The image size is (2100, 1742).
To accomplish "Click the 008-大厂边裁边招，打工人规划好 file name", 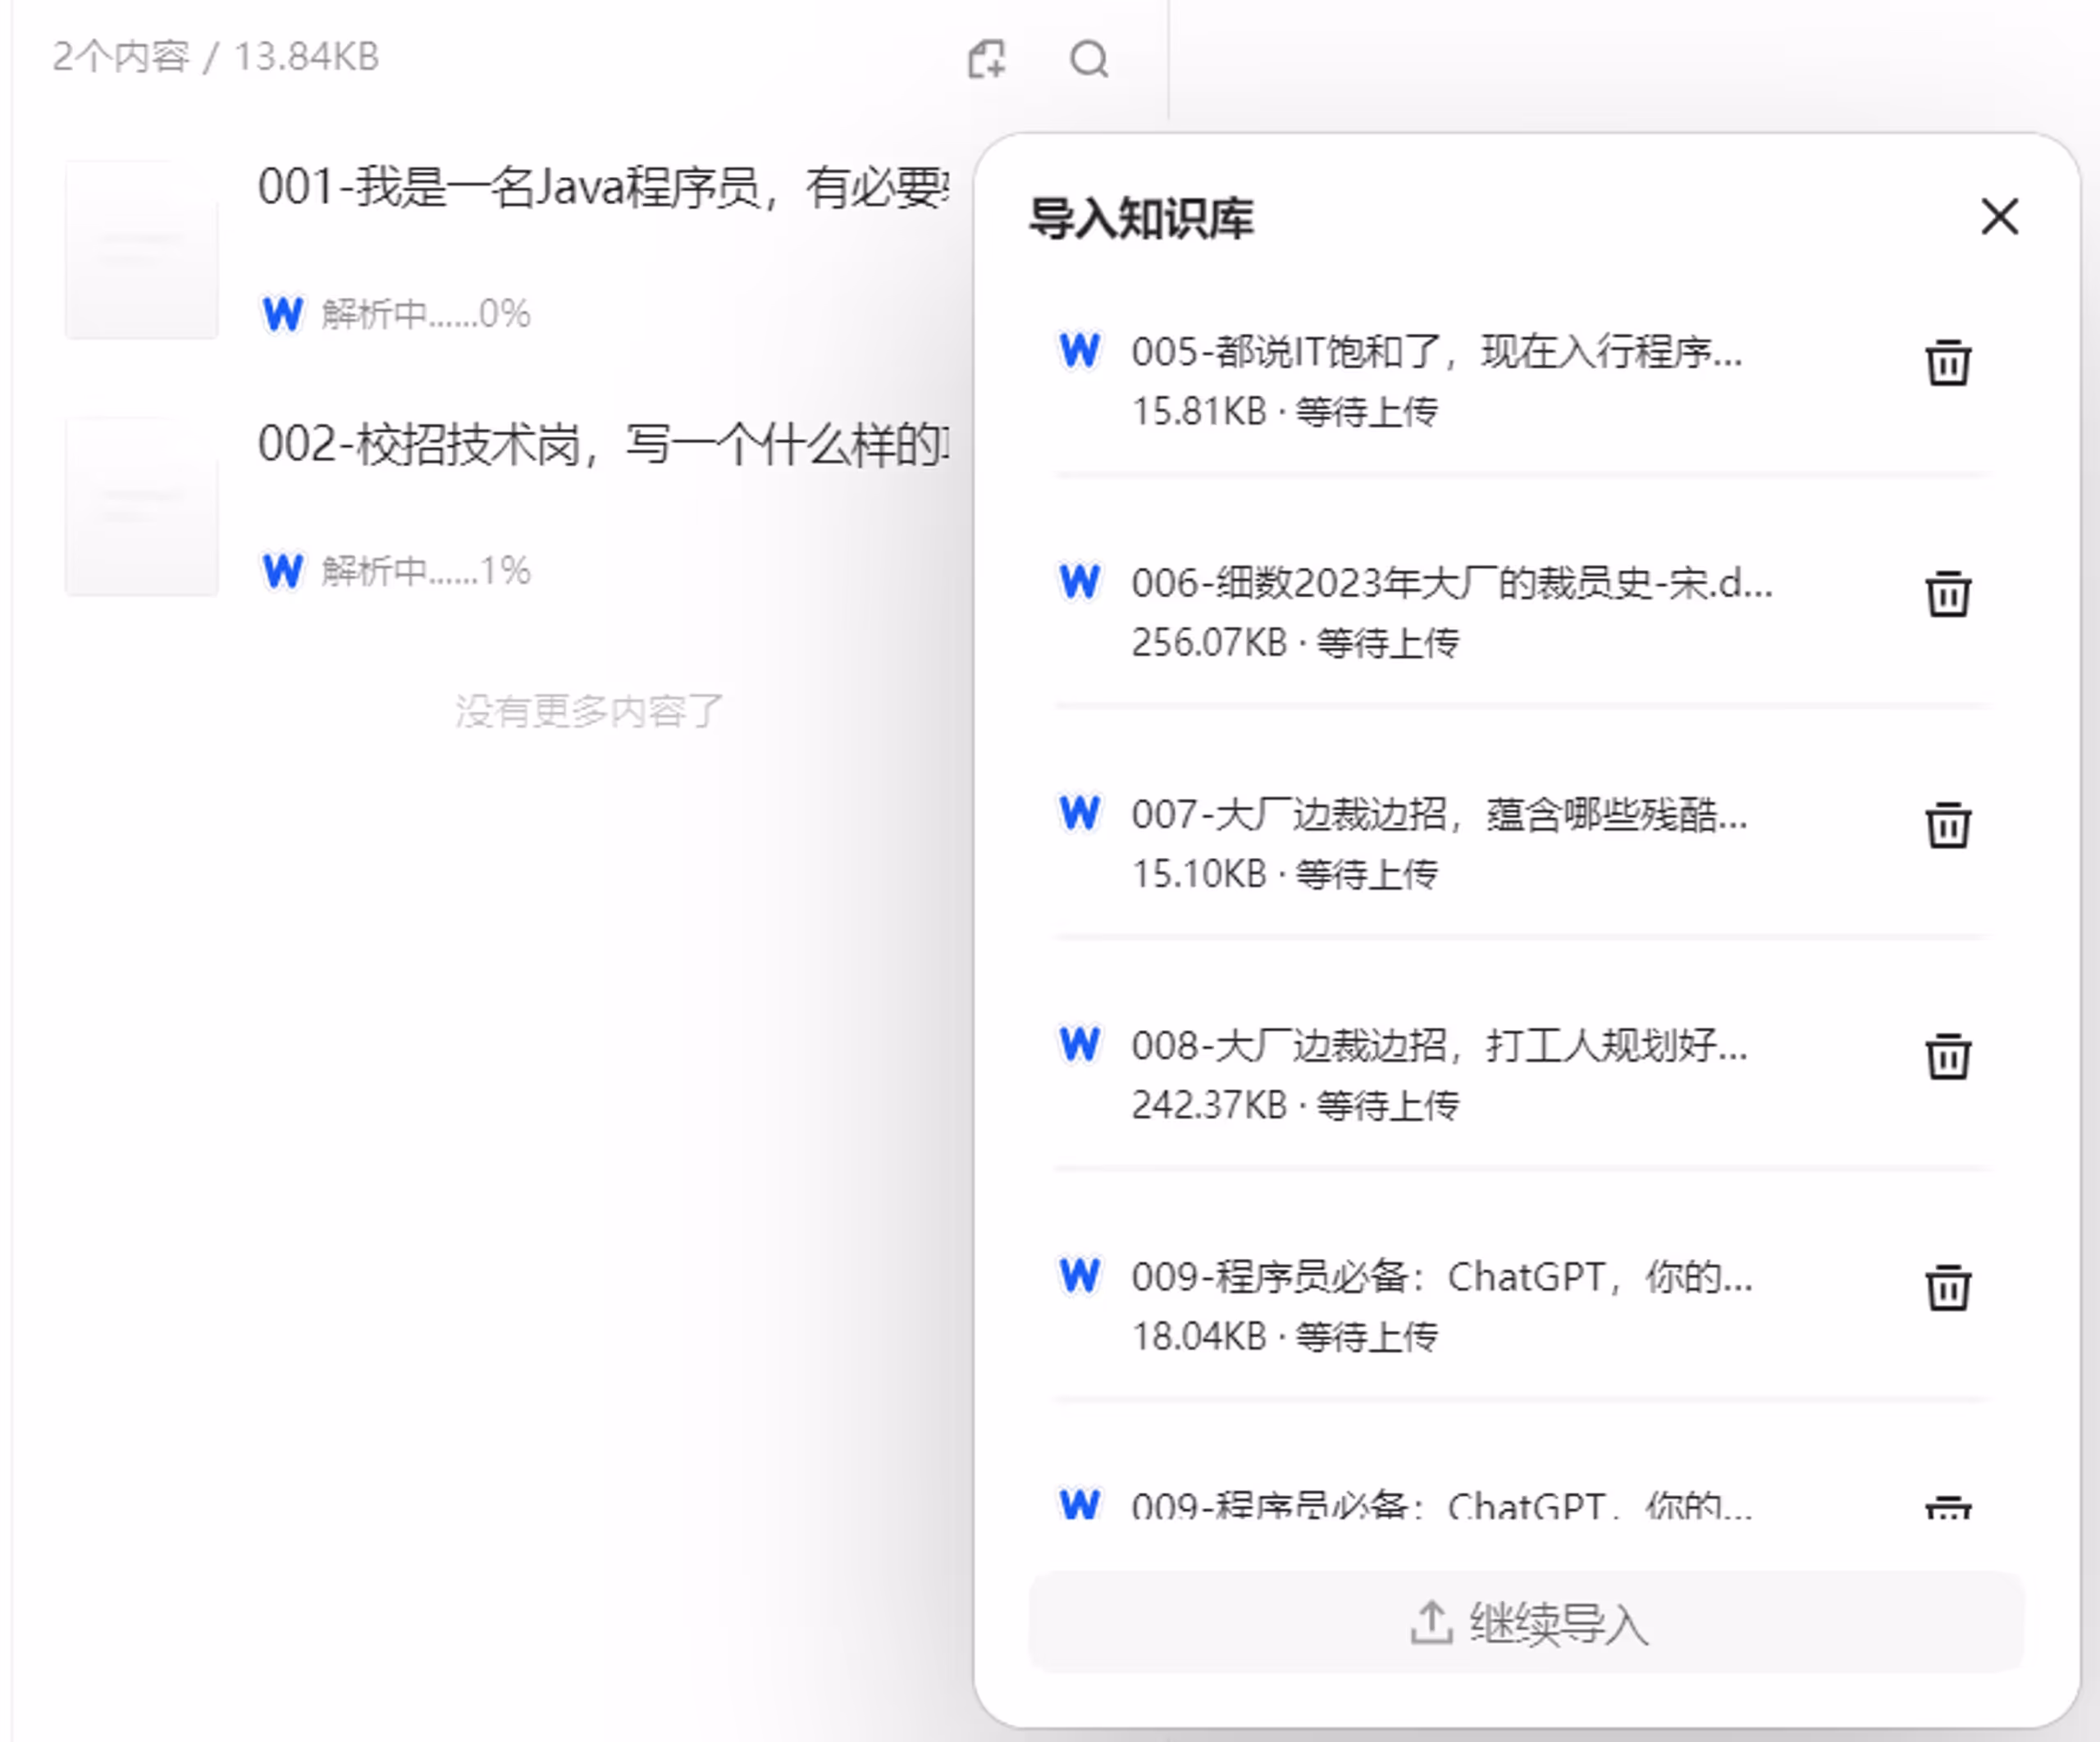I will pyautogui.click(x=1440, y=1046).
